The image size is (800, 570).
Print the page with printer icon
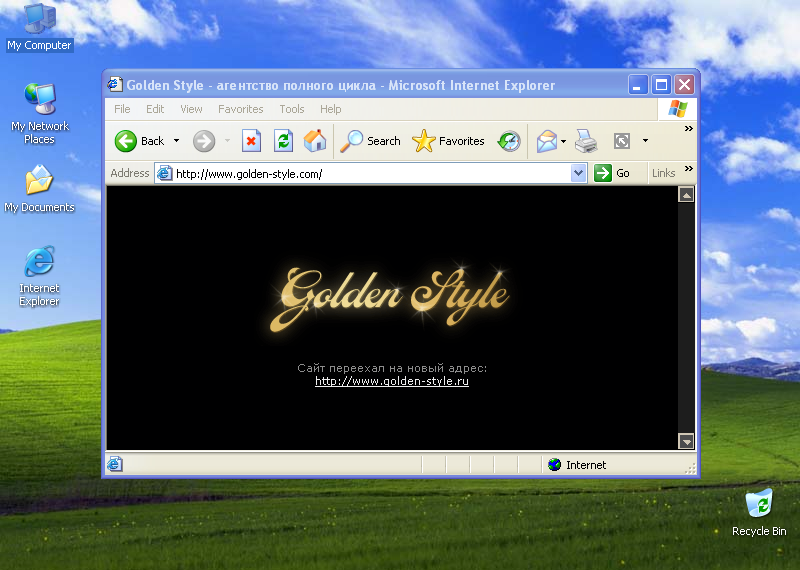586,141
